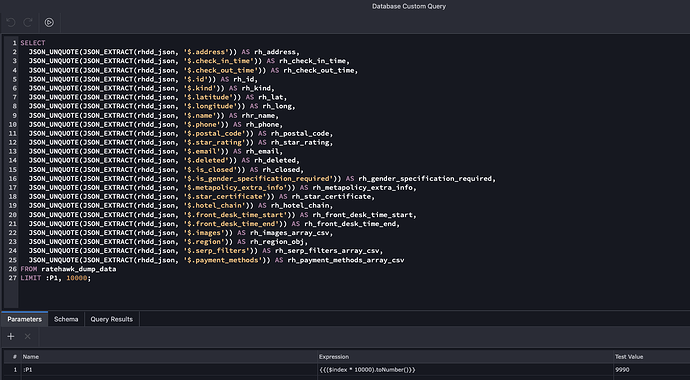Screen dimensions: 690x380
Task: Remove parameter using the X icon
Action: coord(27,336)
